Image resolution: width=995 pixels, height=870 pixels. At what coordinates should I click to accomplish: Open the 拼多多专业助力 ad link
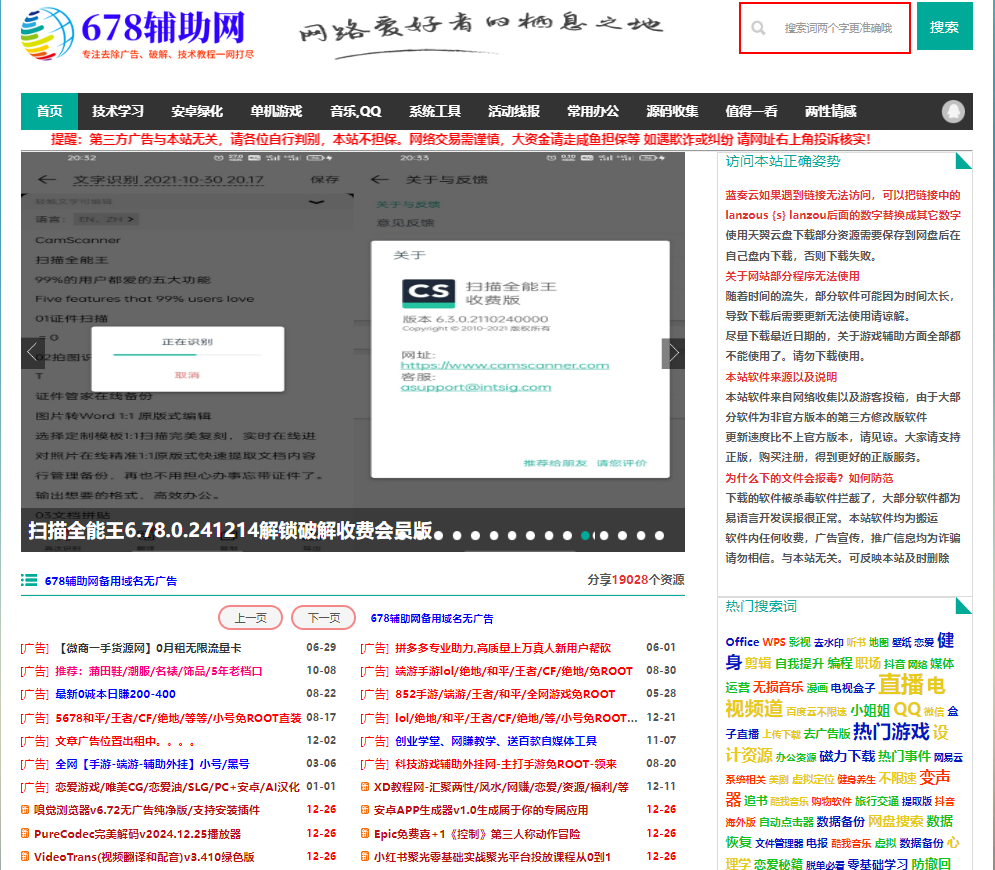pyautogui.click(x=503, y=648)
